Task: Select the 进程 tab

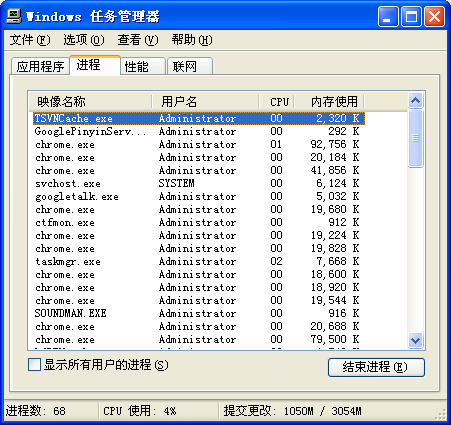Action: coord(95,65)
